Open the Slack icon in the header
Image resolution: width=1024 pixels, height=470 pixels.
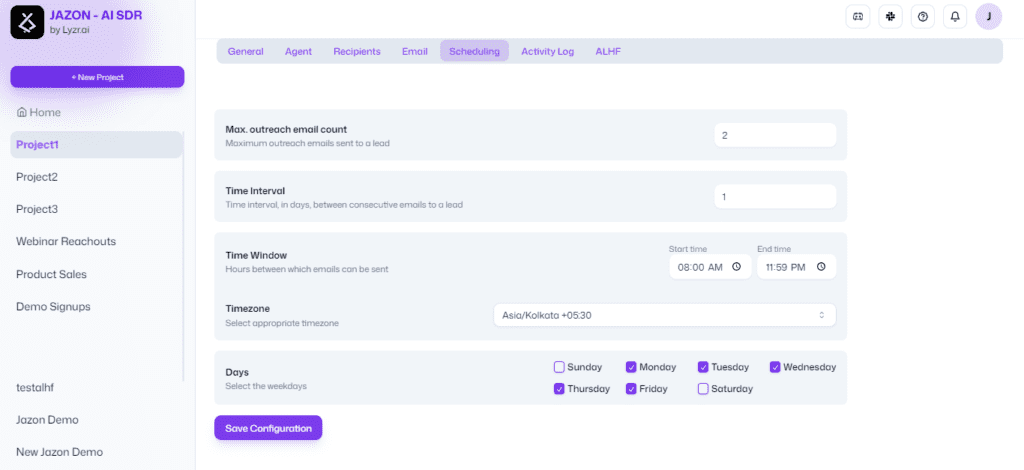pyautogui.click(x=890, y=17)
